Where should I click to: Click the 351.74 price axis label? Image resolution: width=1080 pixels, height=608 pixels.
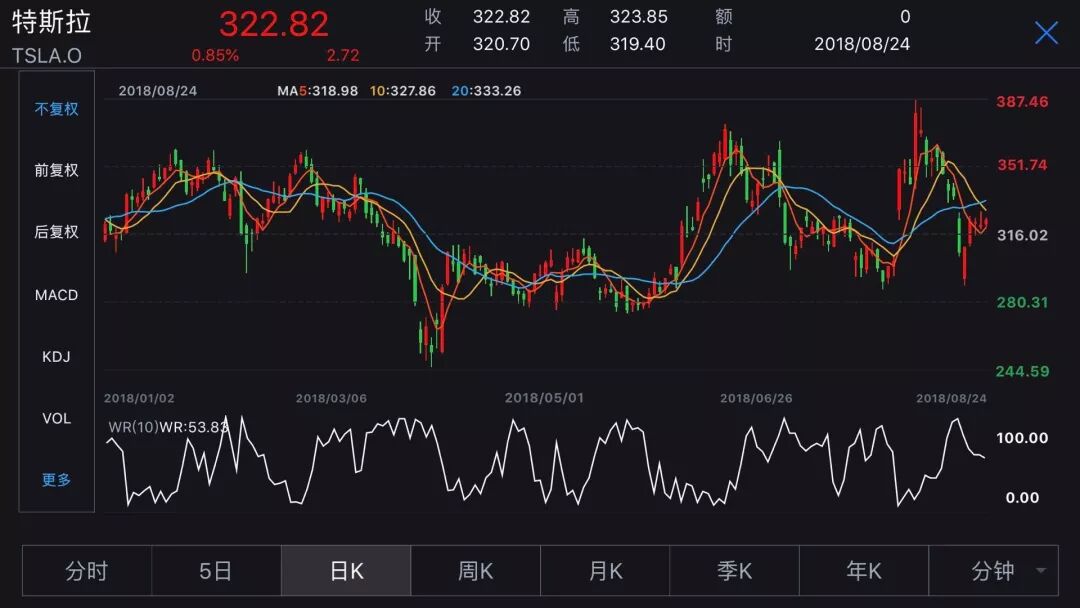pos(1022,165)
